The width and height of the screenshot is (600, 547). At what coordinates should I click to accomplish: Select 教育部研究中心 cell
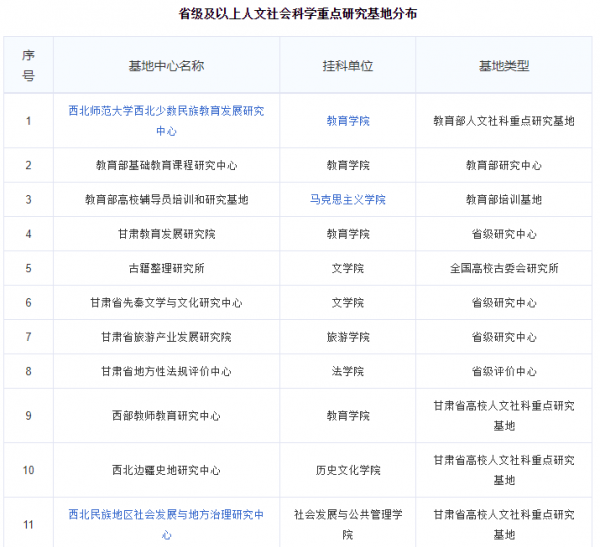coord(504,165)
